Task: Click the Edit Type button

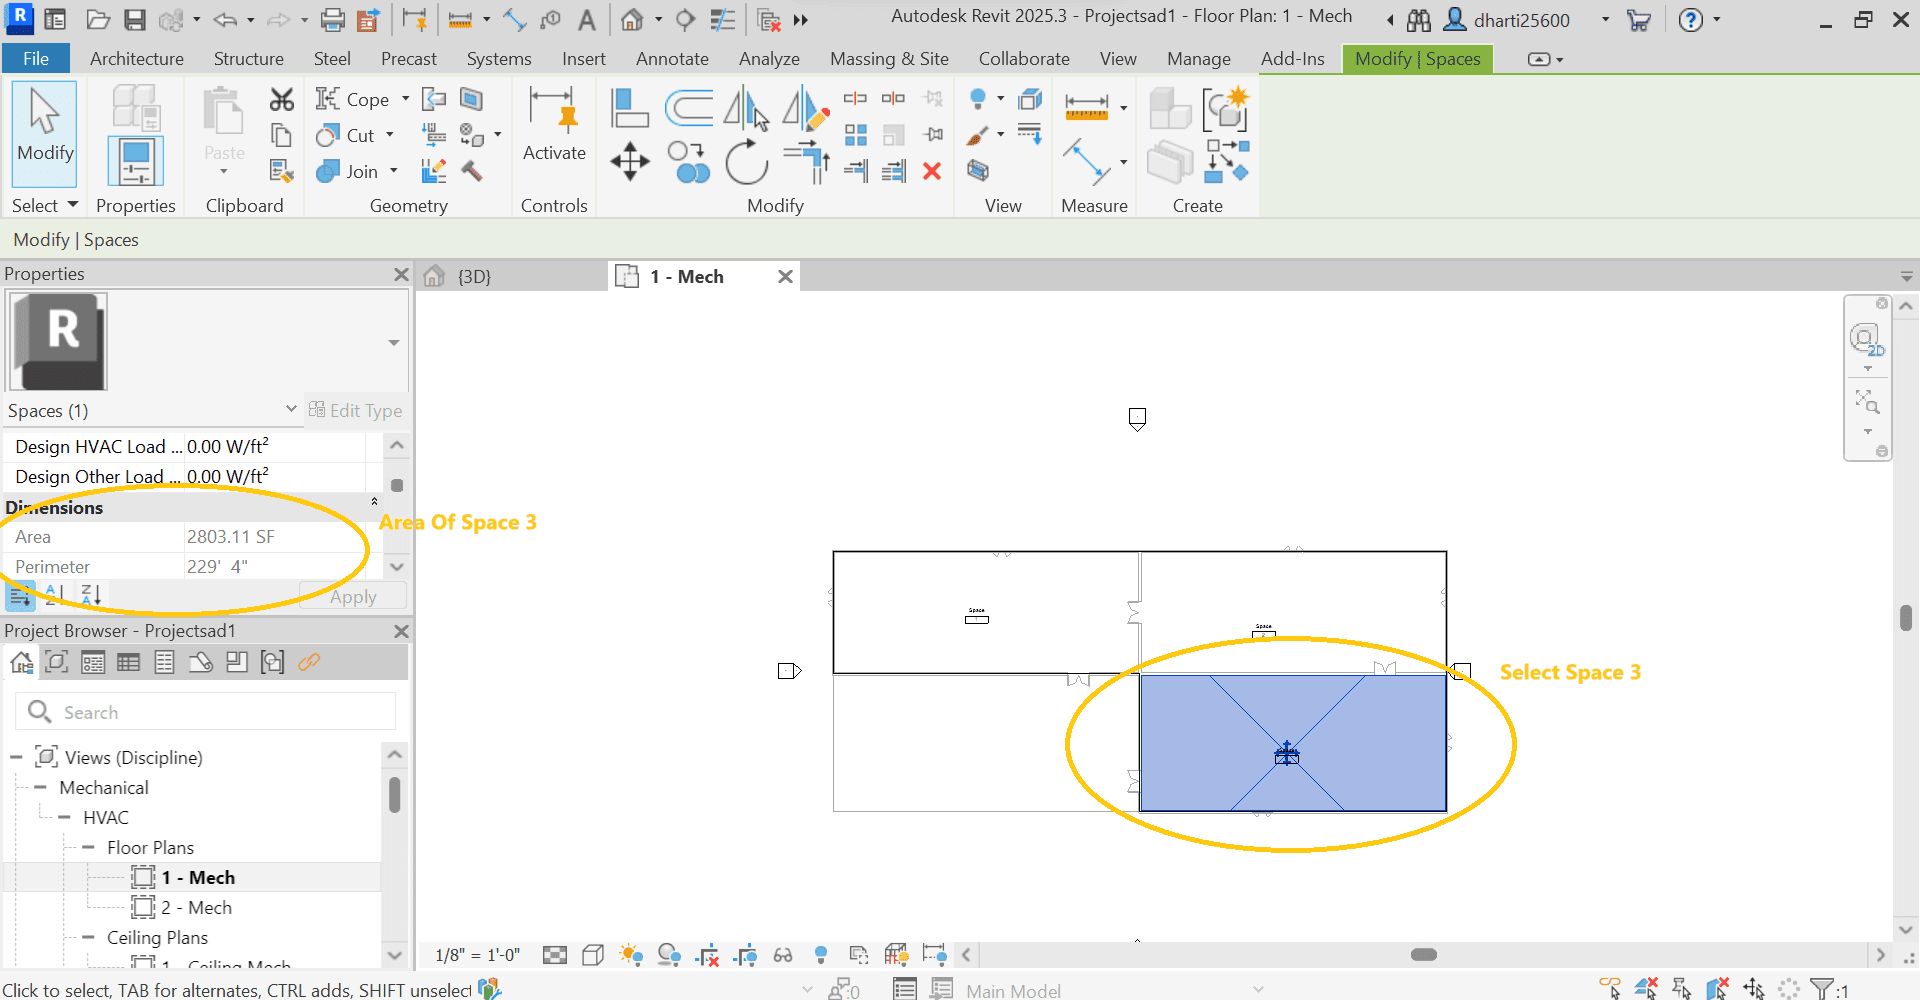Action: 357,410
